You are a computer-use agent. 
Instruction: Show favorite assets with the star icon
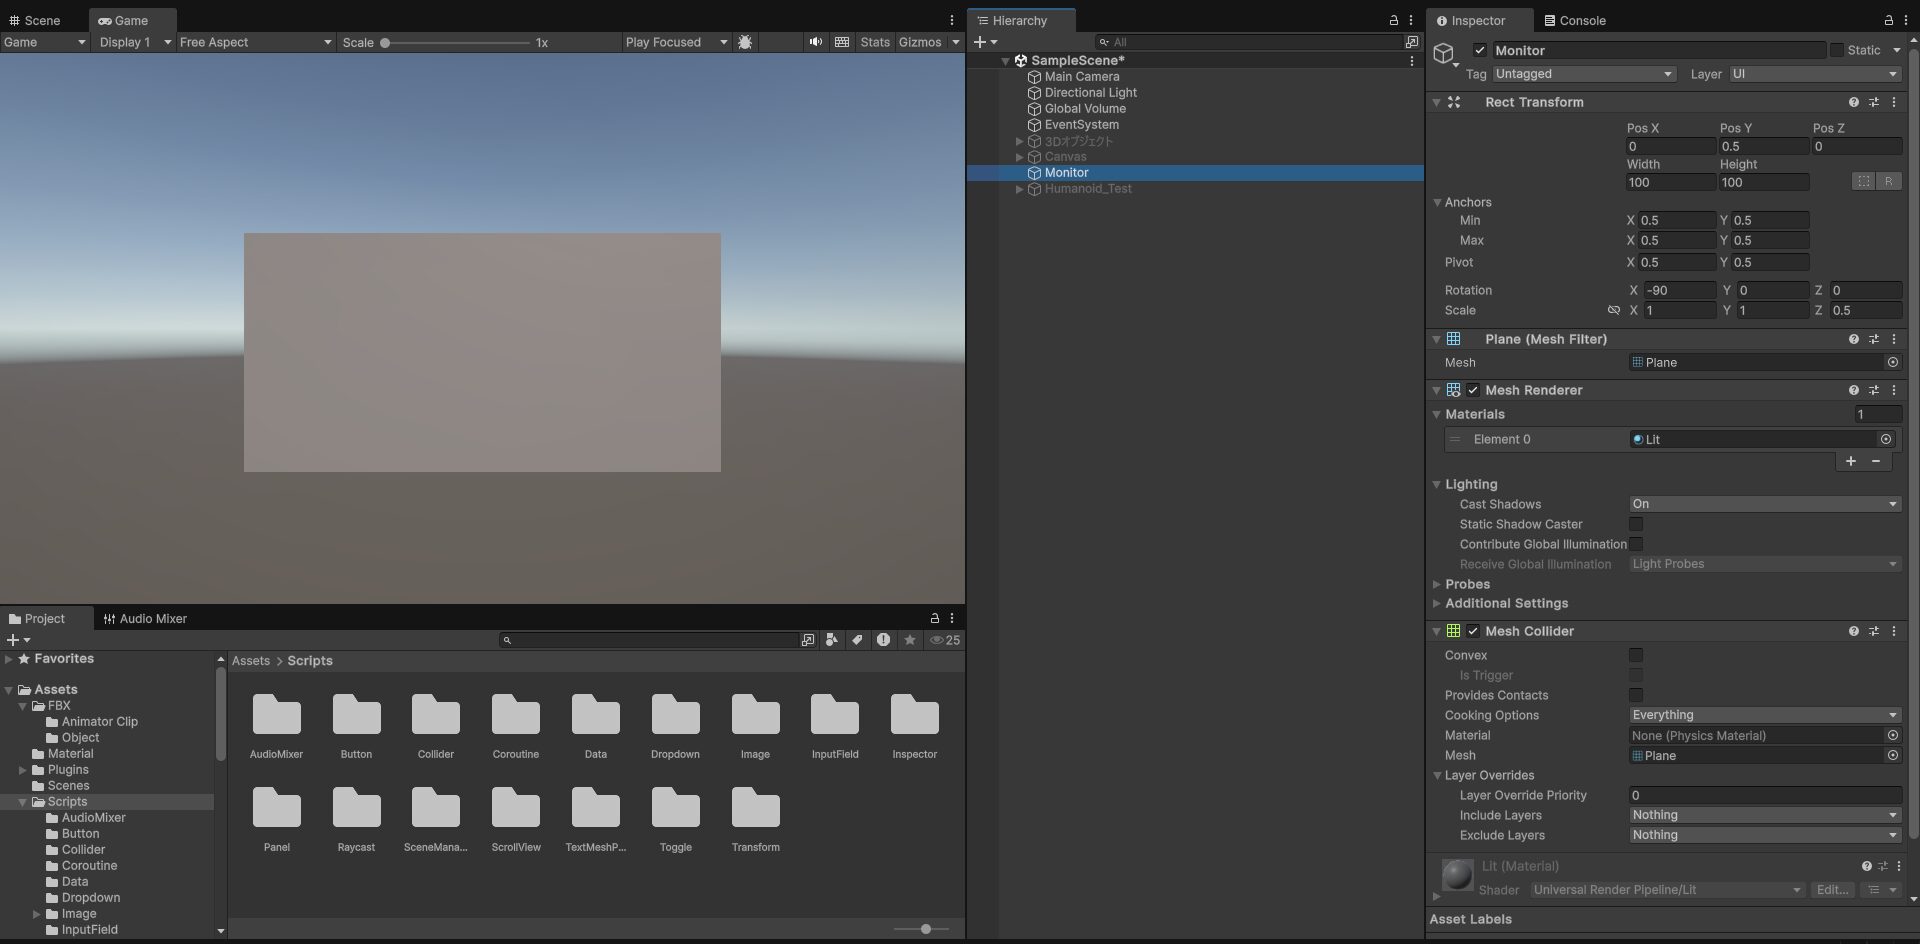909,640
